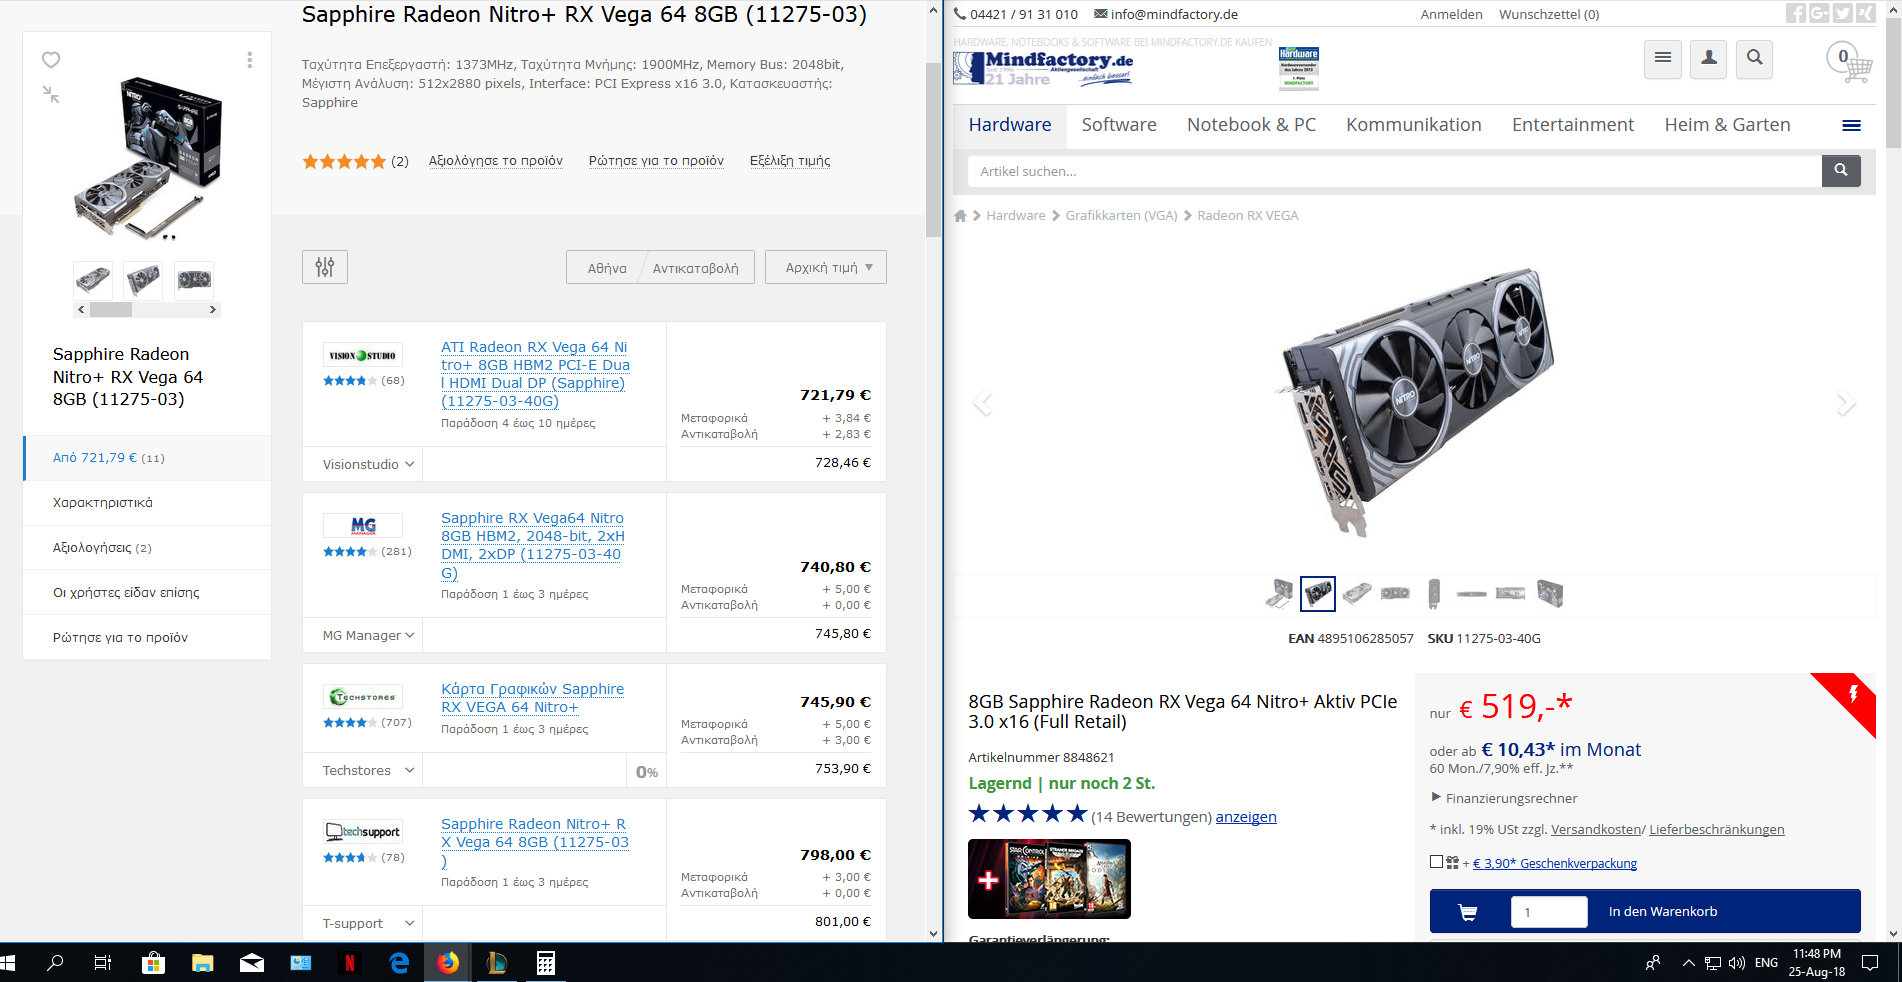Screen dimensions: 1902x982
Task: Open Mindfactory Twitter page icon
Action: [x=1842, y=13]
